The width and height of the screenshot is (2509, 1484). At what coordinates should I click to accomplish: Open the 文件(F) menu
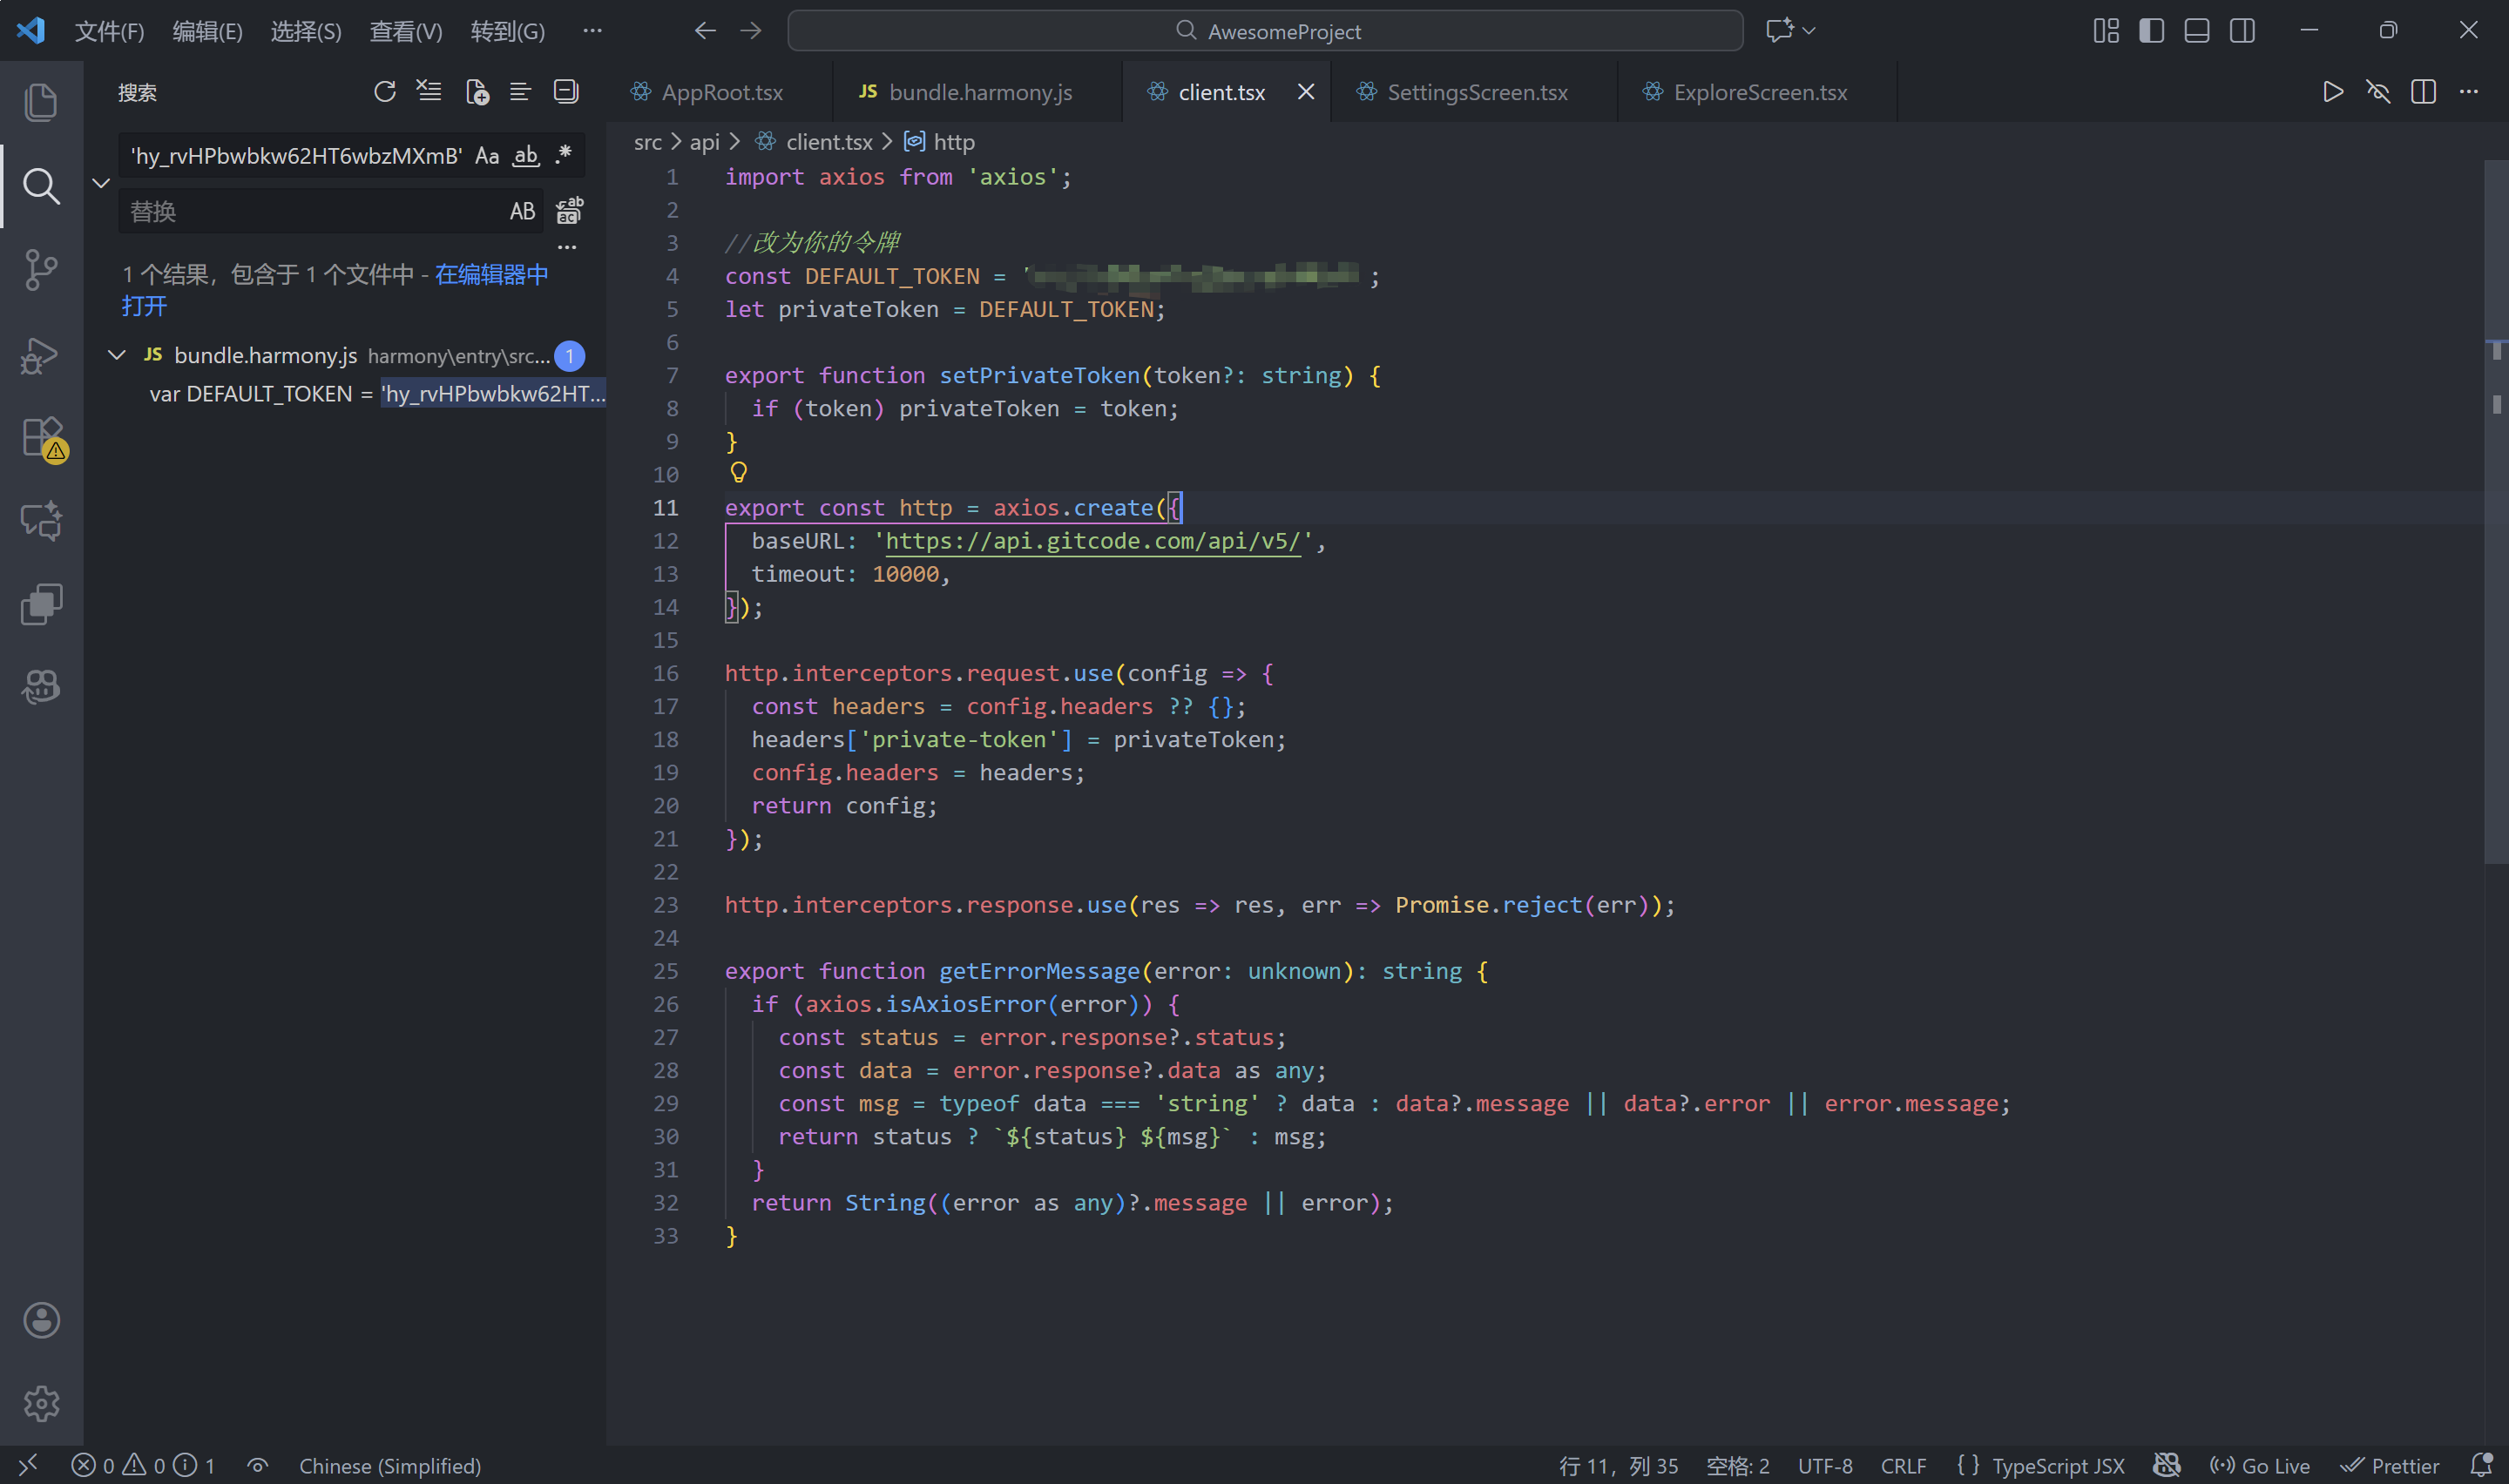tap(109, 31)
